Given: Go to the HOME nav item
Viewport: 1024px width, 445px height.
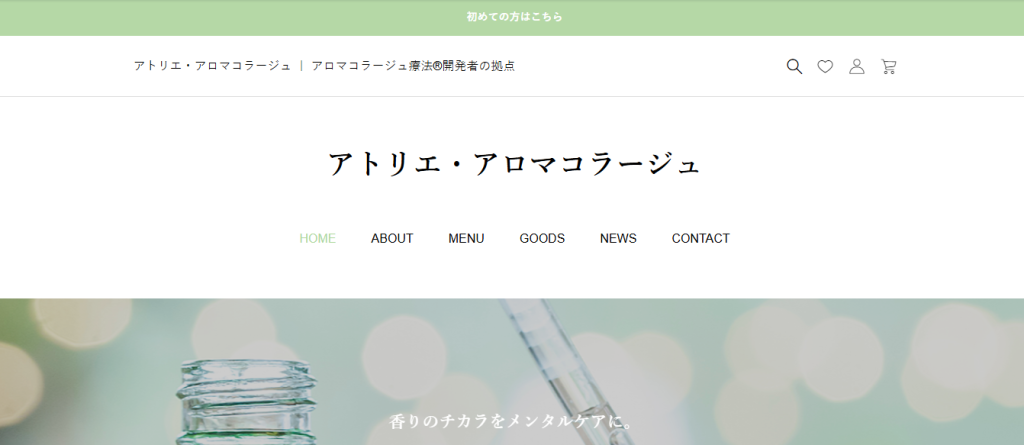Looking at the screenshot, I should tap(317, 238).
